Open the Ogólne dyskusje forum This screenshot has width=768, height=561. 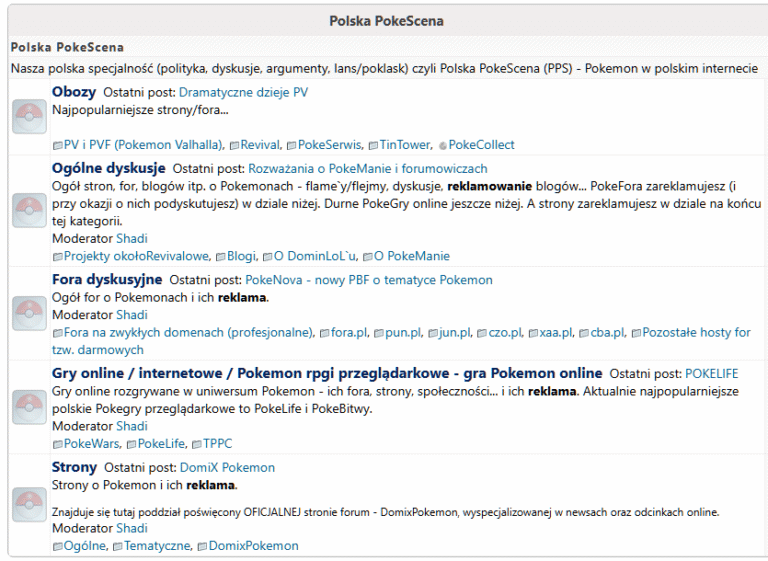pyautogui.click(x=109, y=169)
